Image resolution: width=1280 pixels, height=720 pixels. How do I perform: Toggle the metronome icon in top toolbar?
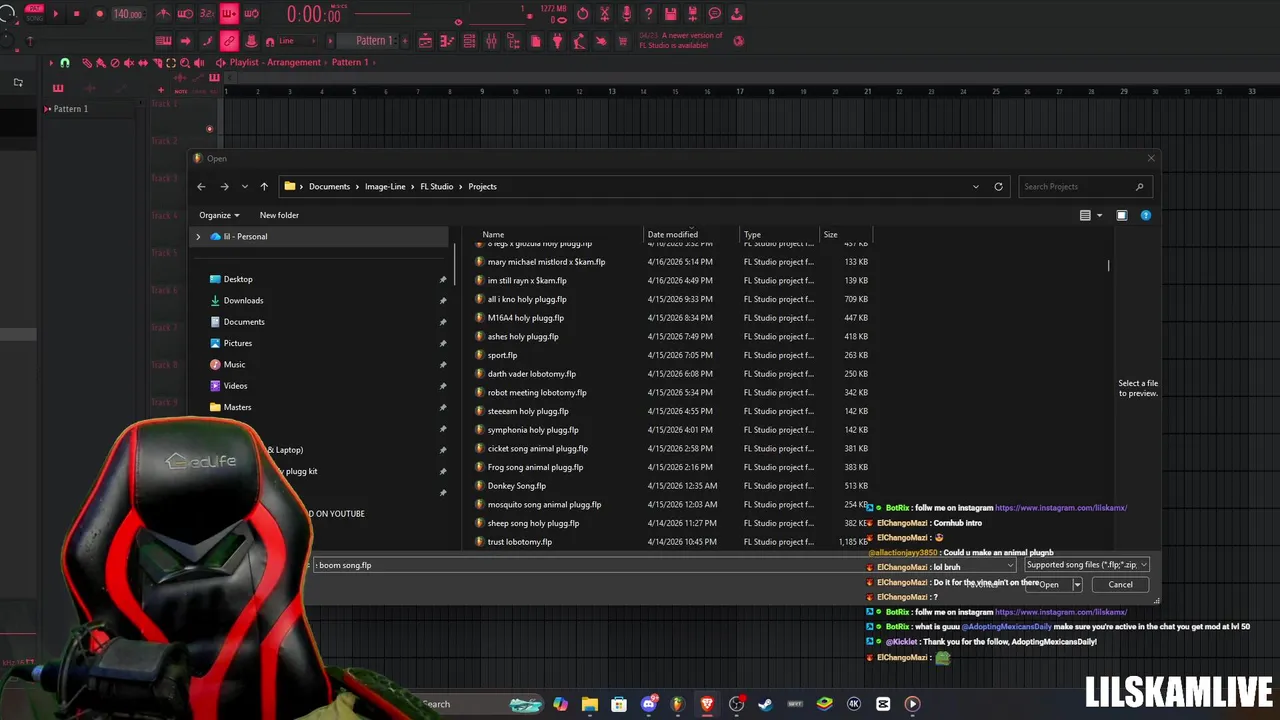coord(163,14)
